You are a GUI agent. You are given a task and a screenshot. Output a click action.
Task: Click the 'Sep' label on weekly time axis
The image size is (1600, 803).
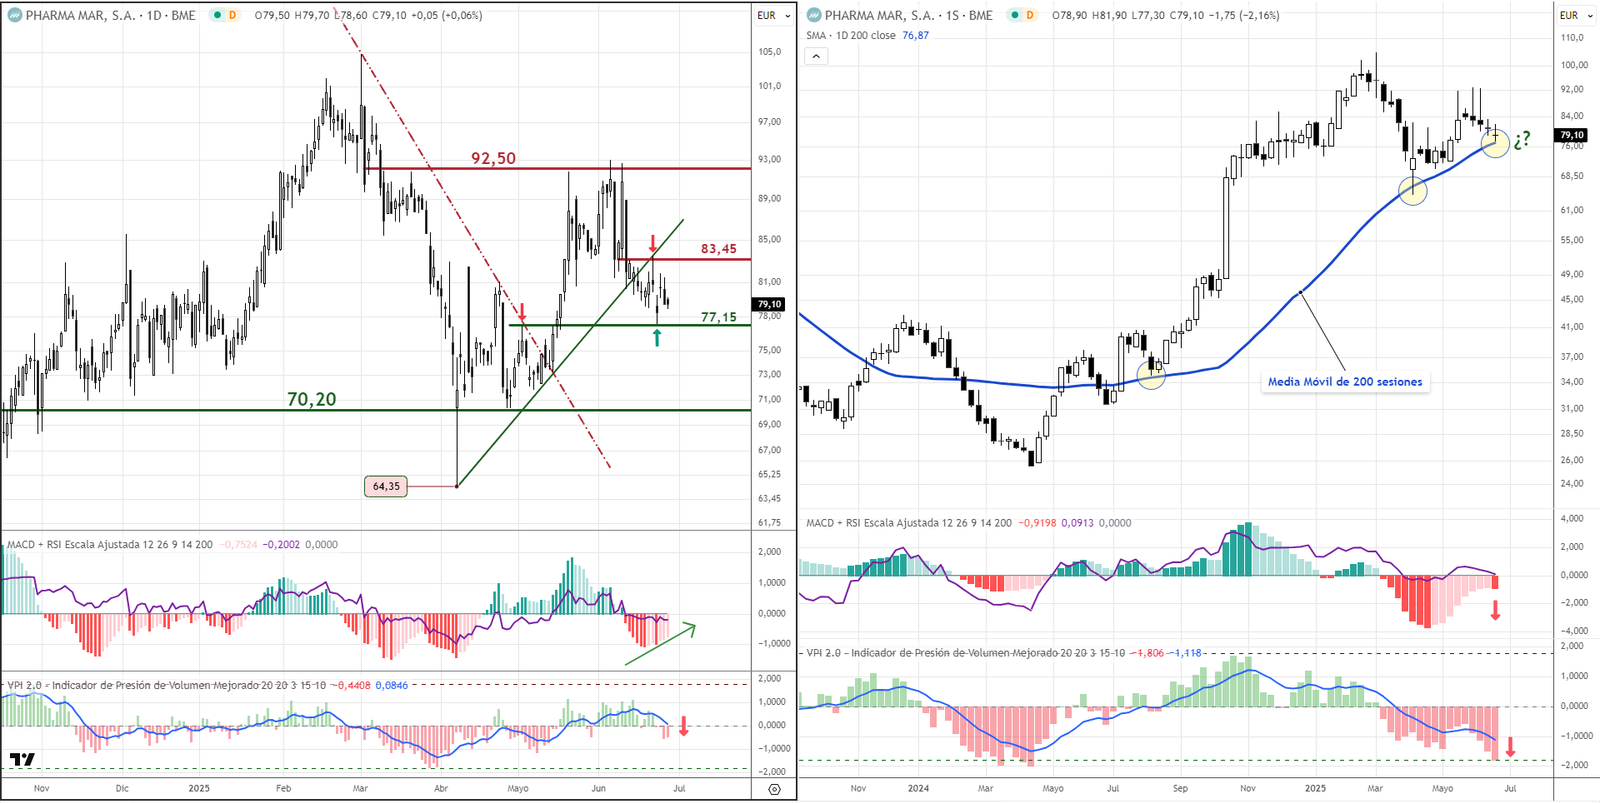point(1180,789)
